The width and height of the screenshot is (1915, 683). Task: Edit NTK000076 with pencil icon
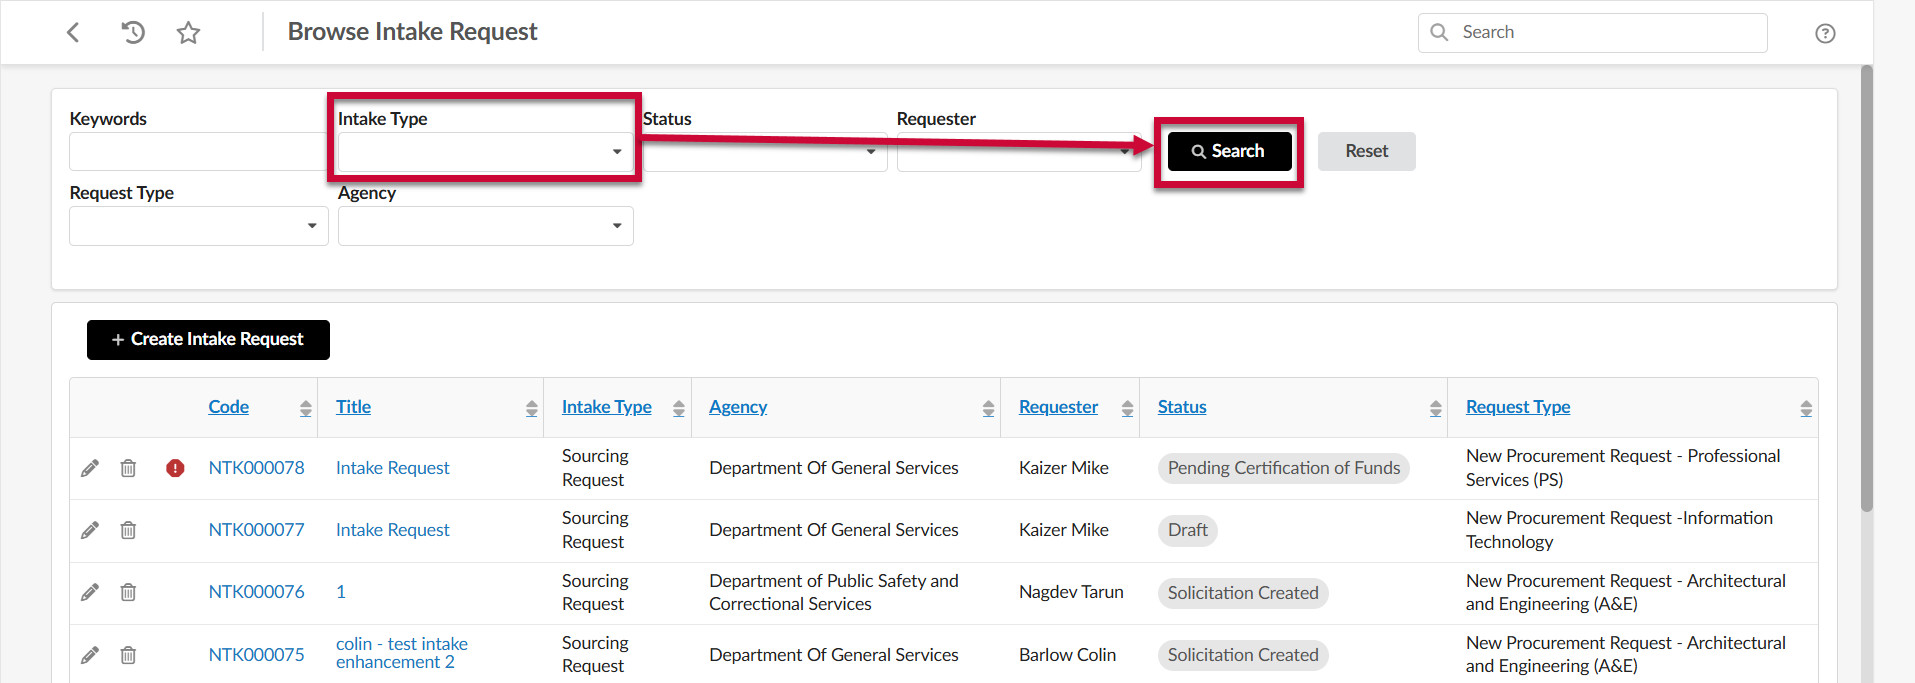coord(90,592)
